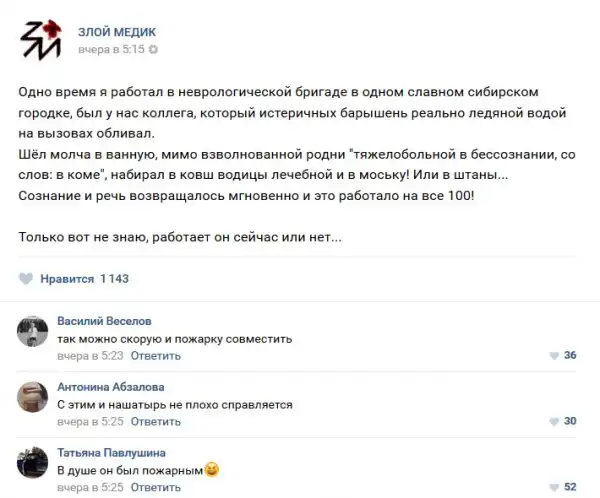Screen dimensions: 600x498
Task: Open Татьяна Павлушина's profile name link
Action: (x=111, y=452)
